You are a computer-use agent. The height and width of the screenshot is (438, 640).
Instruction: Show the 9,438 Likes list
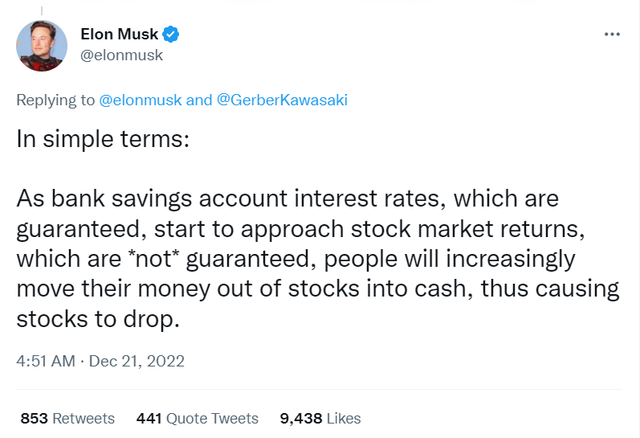pyautogui.click(x=318, y=418)
